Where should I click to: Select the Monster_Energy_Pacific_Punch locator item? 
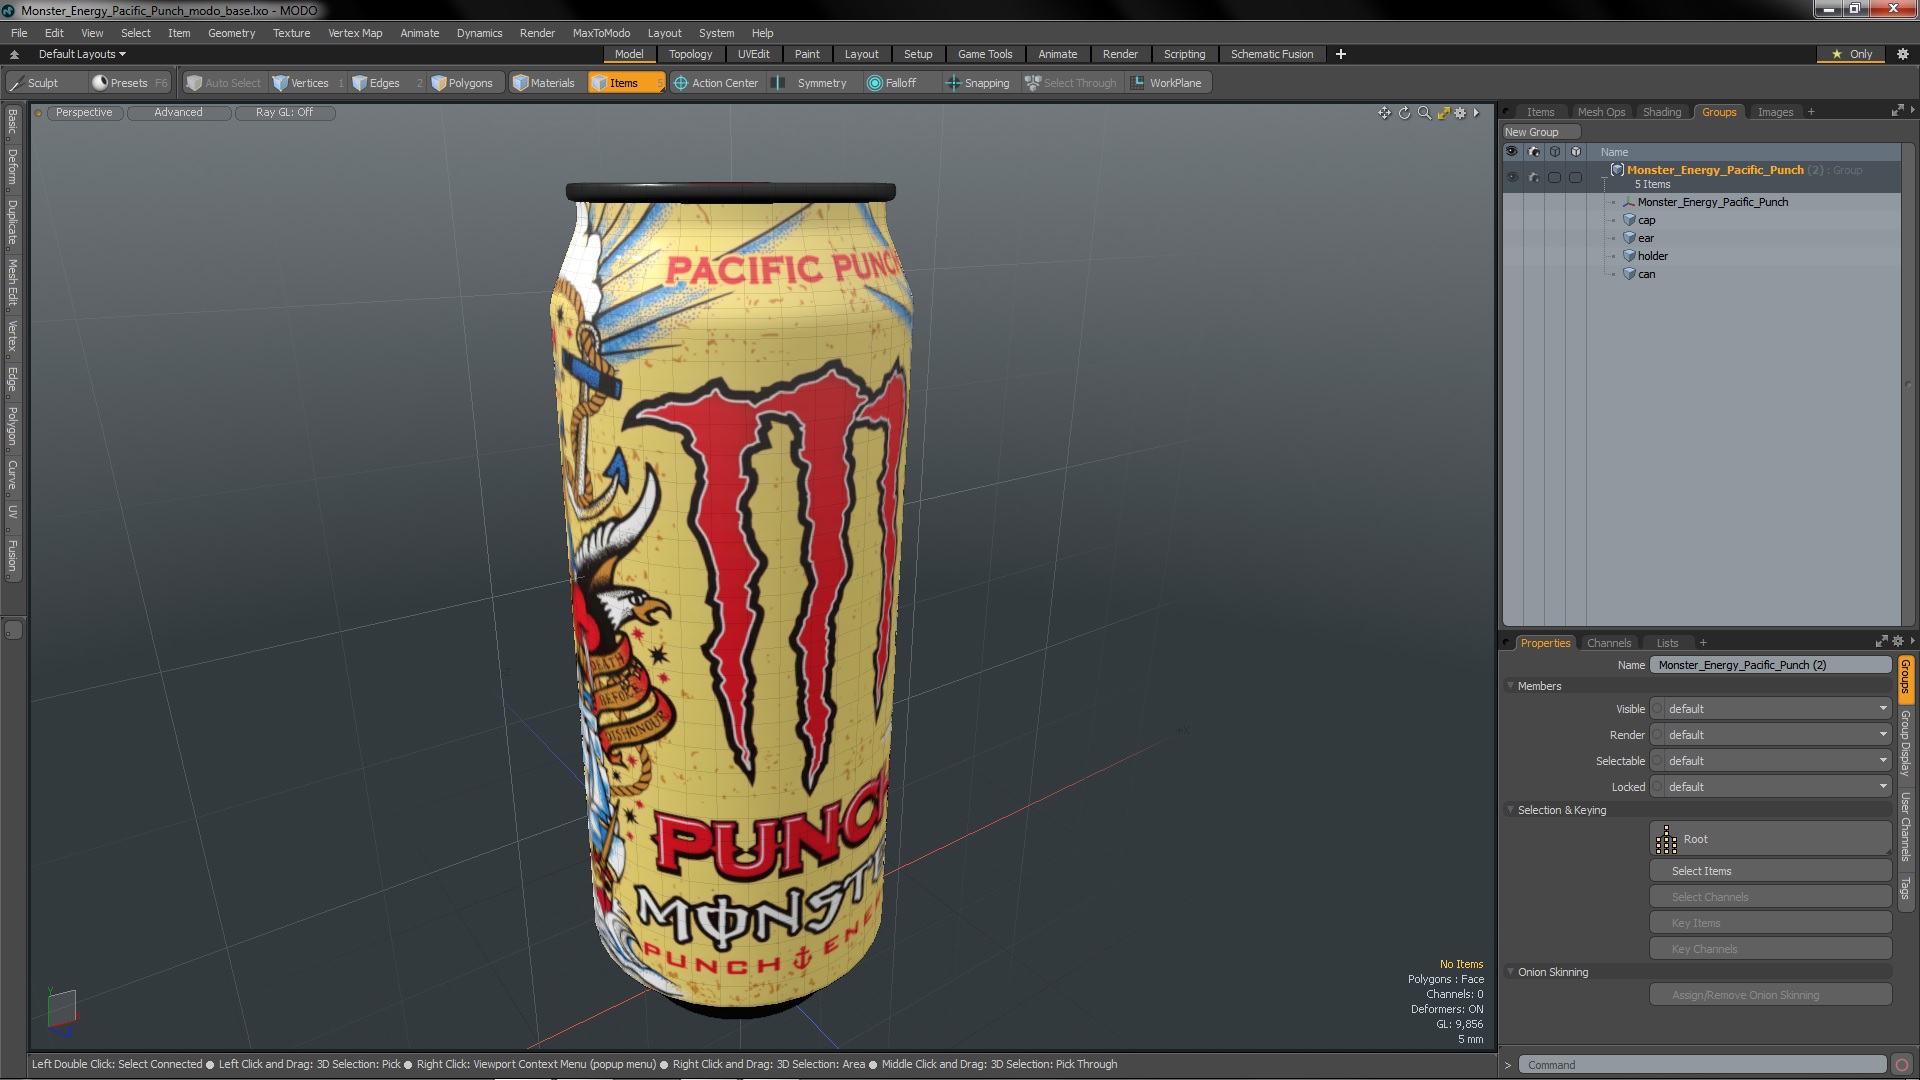(1712, 202)
